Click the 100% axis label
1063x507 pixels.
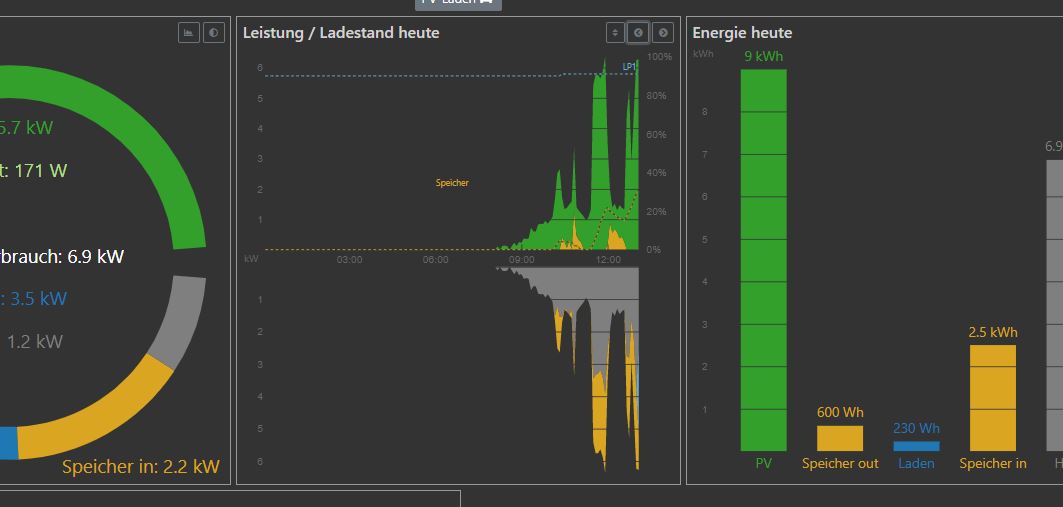click(660, 57)
